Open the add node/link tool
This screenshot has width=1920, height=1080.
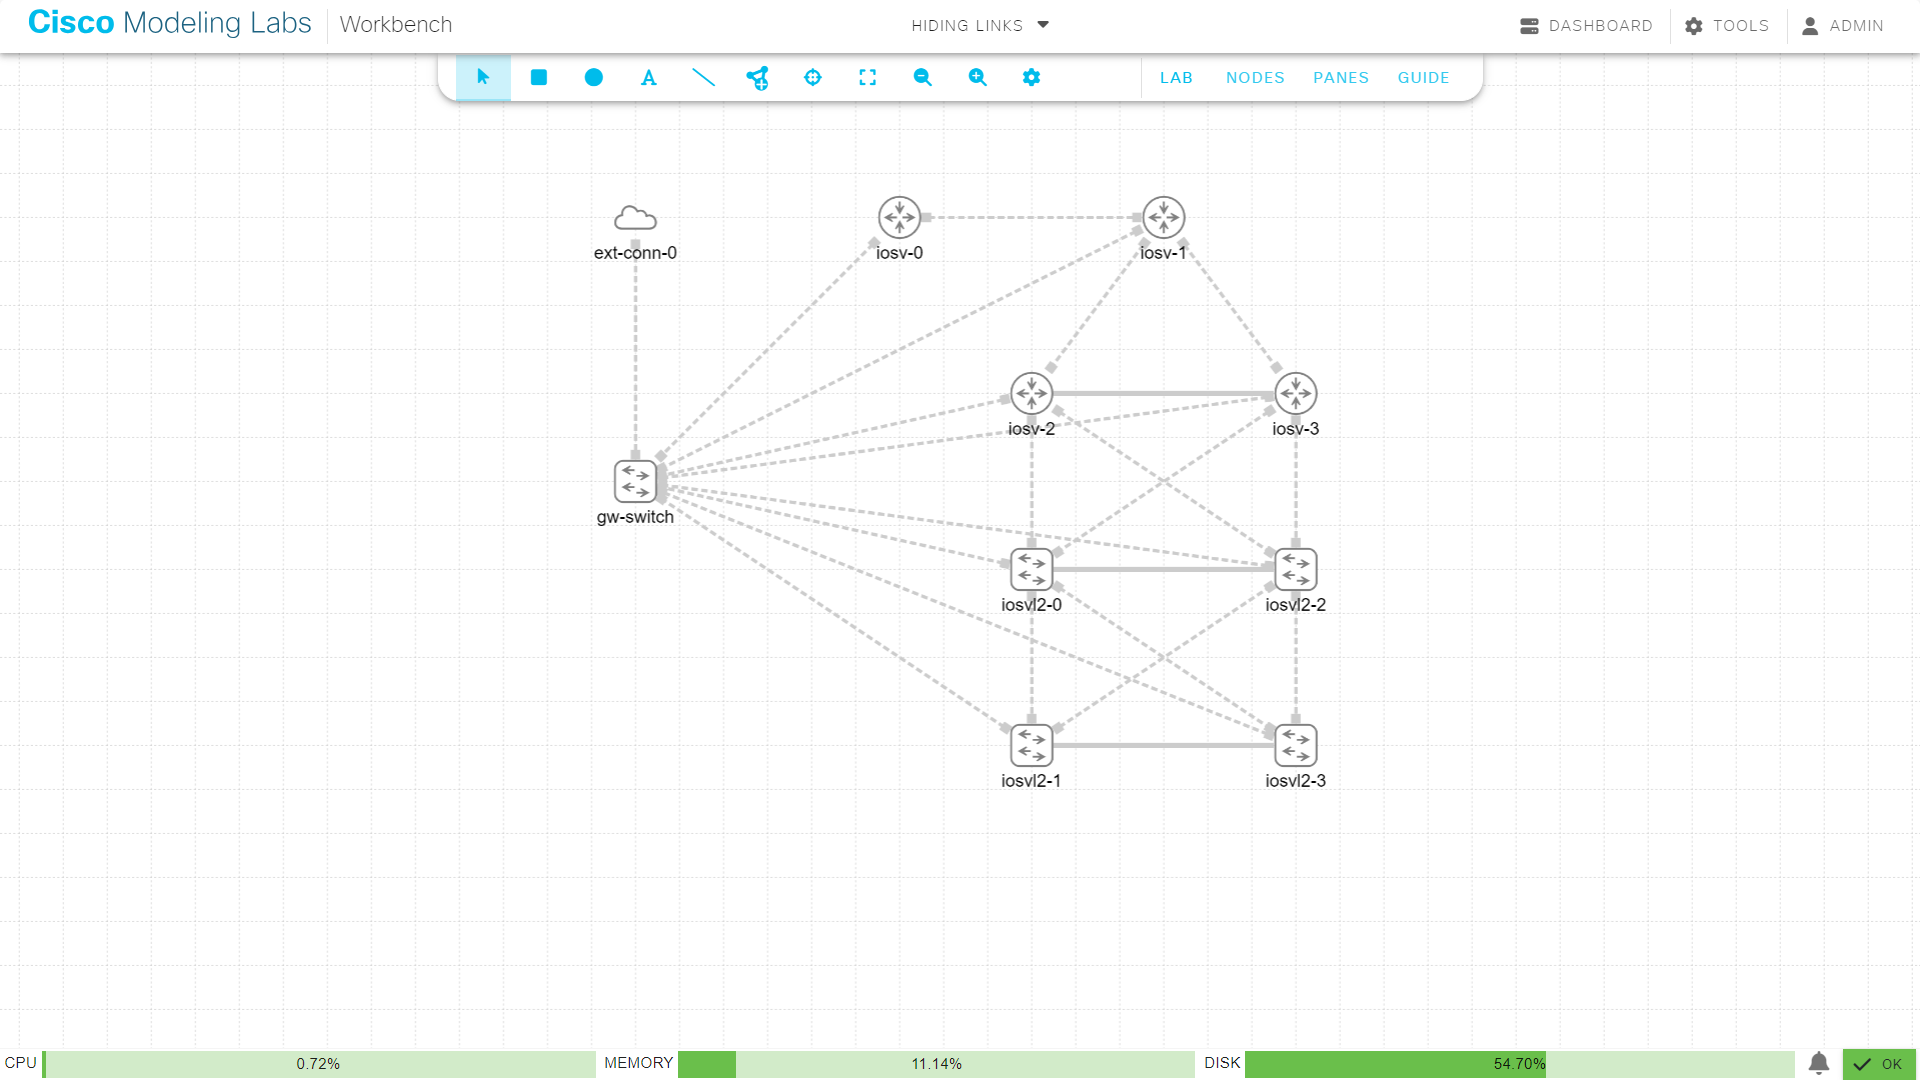(758, 77)
